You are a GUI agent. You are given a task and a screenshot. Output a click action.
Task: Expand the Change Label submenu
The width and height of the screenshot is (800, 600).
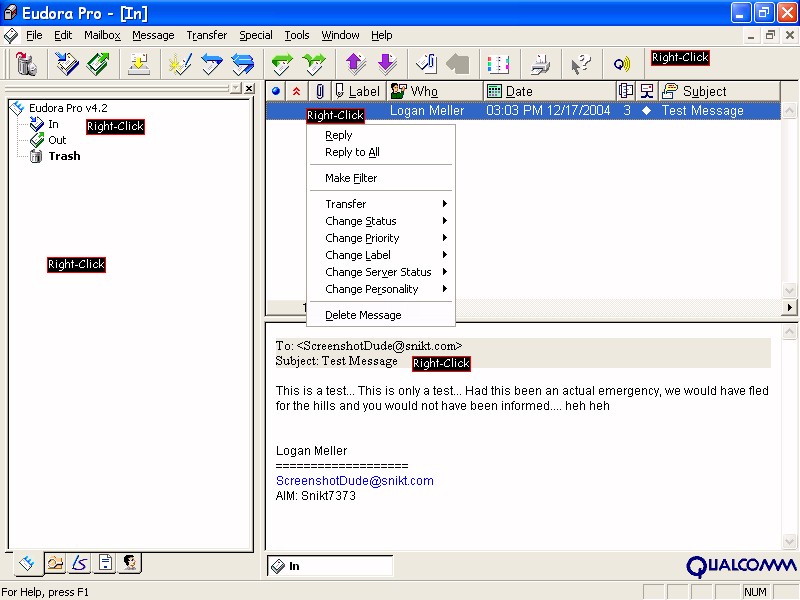coord(381,255)
